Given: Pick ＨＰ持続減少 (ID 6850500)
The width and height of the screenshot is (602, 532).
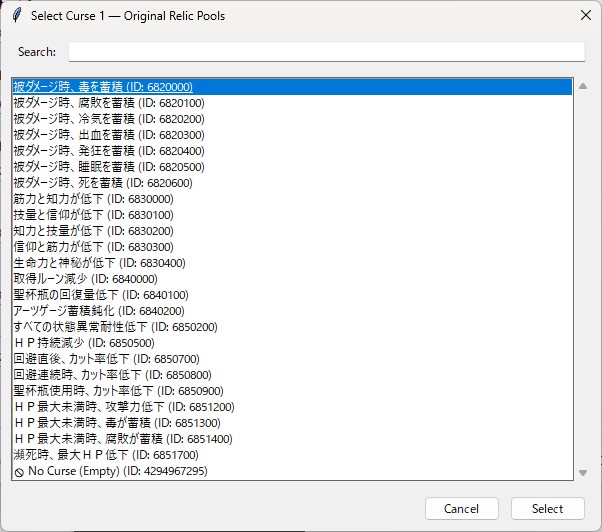Looking at the screenshot, I should point(292,343).
